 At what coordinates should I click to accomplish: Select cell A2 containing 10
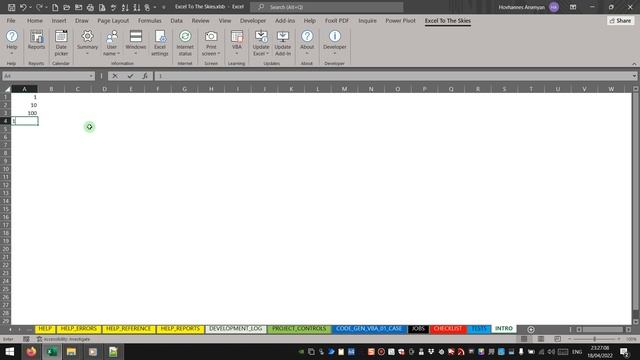[24, 105]
